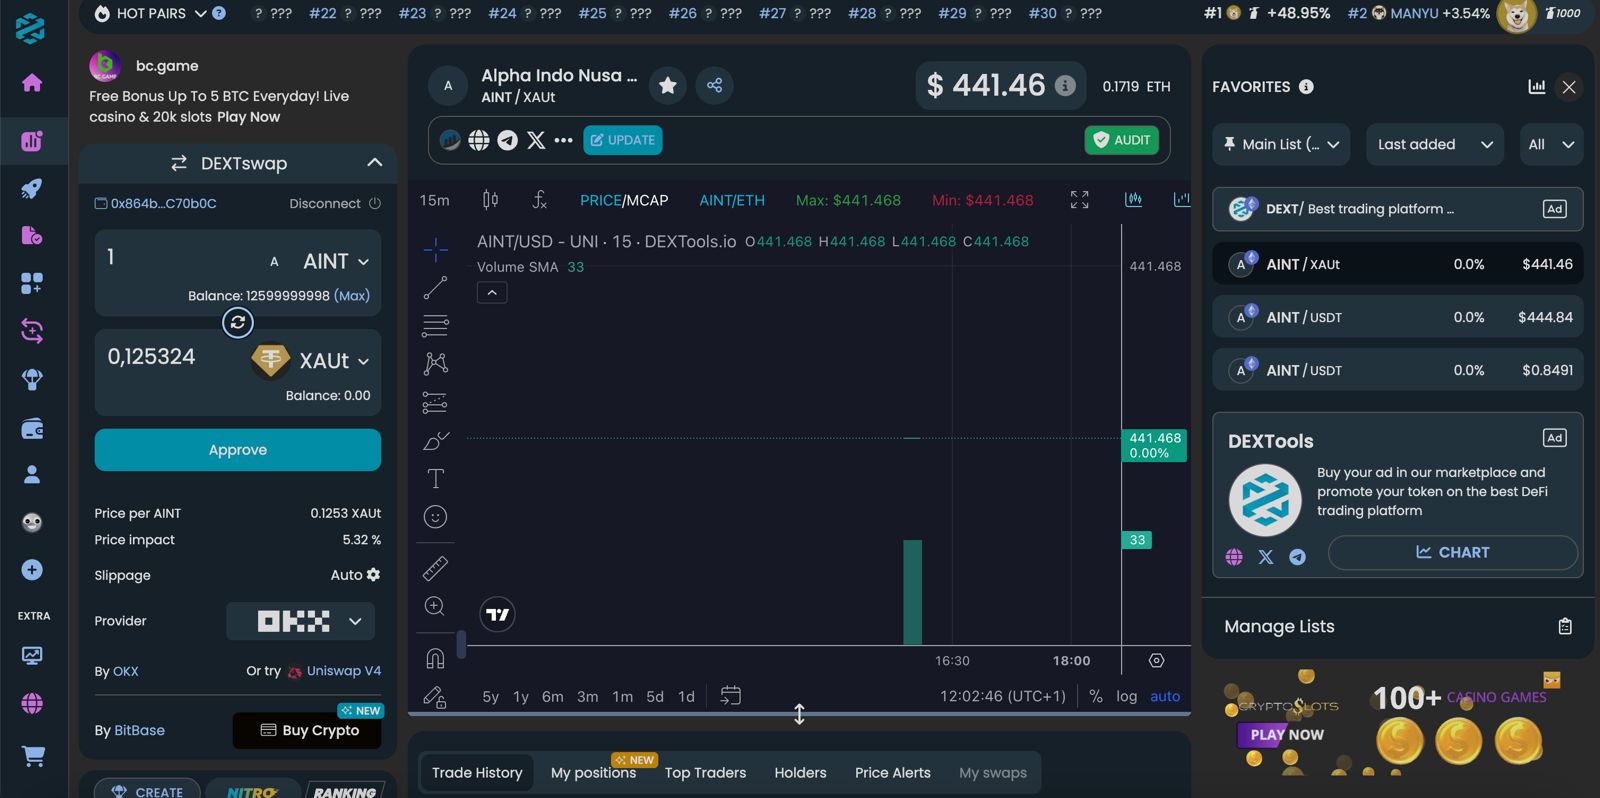Image resolution: width=1600 pixels, height=798 pixels.
Task: Open the token website globe icon
Action: coord(479,140)
